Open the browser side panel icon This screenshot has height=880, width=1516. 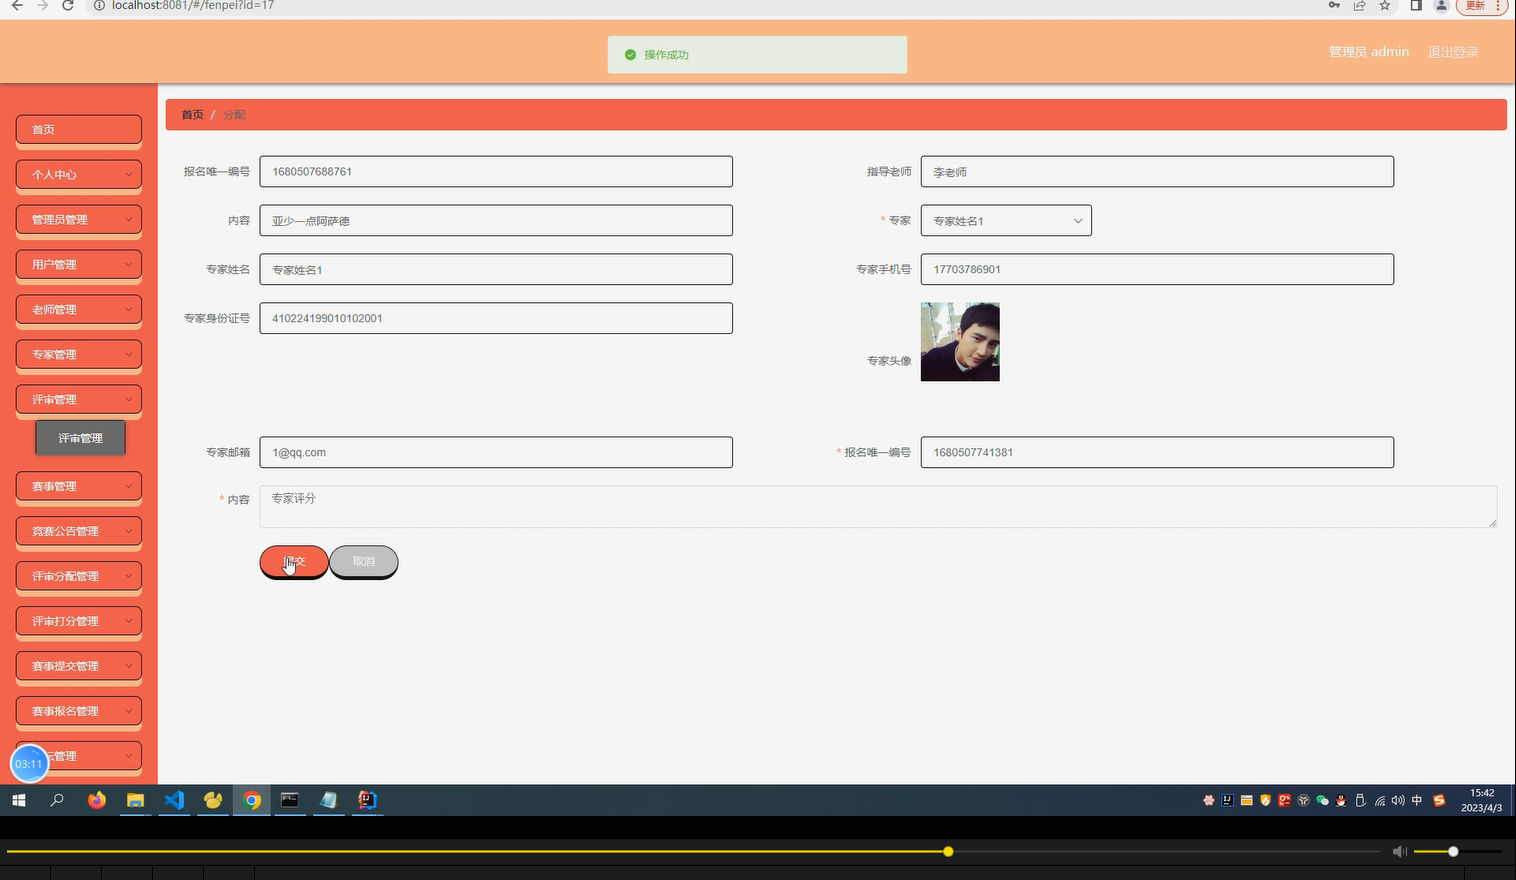click(1416, 6)
